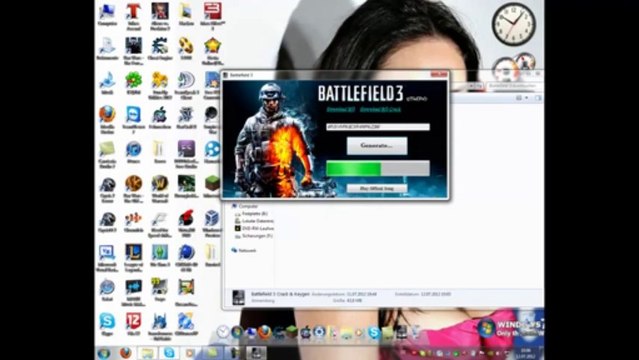Open the League of Legends shortcut
This screenshot has height=360, width=639.
click(133, 258)
